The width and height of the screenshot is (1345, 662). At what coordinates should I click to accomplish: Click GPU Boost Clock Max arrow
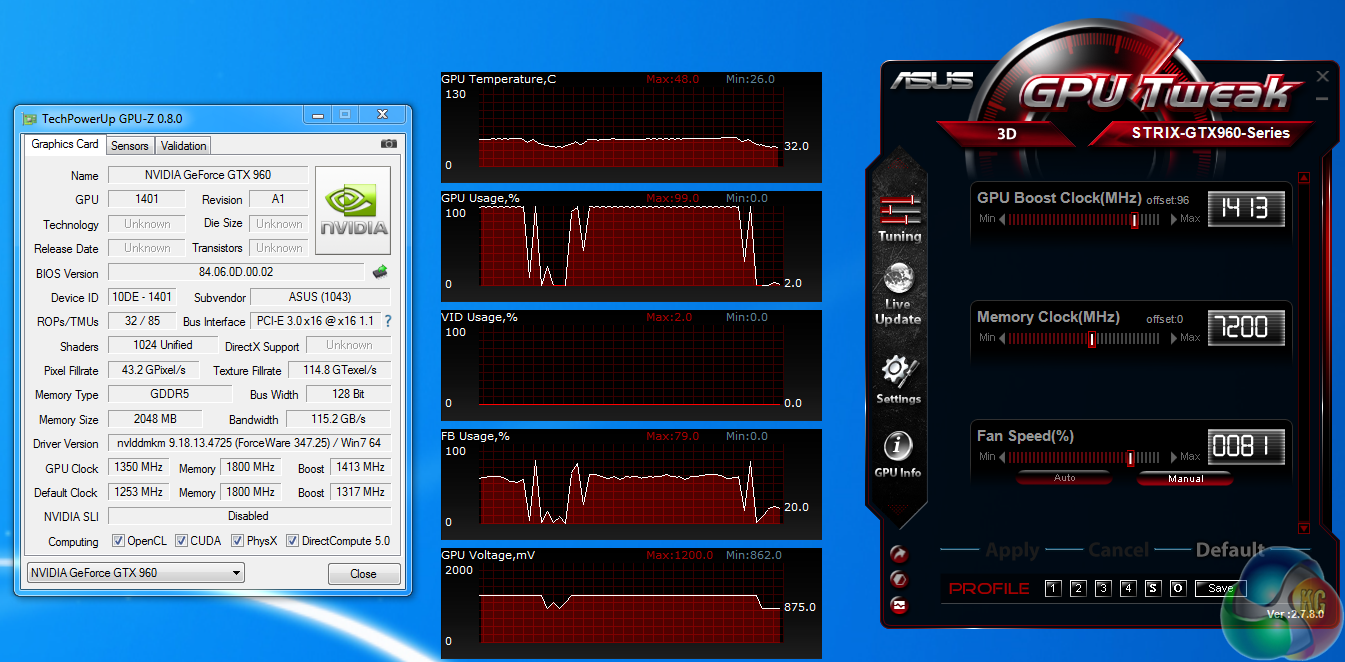click(x=1174, y=219)
